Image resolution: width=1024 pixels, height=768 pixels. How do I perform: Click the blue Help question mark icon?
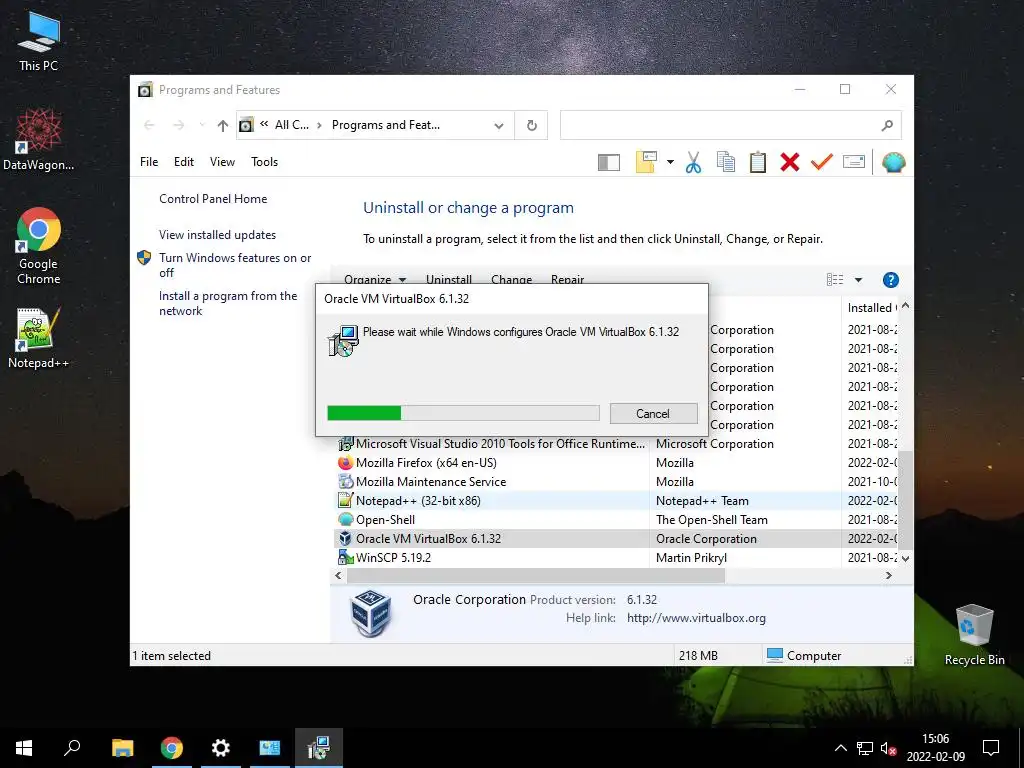click(890, 280)
